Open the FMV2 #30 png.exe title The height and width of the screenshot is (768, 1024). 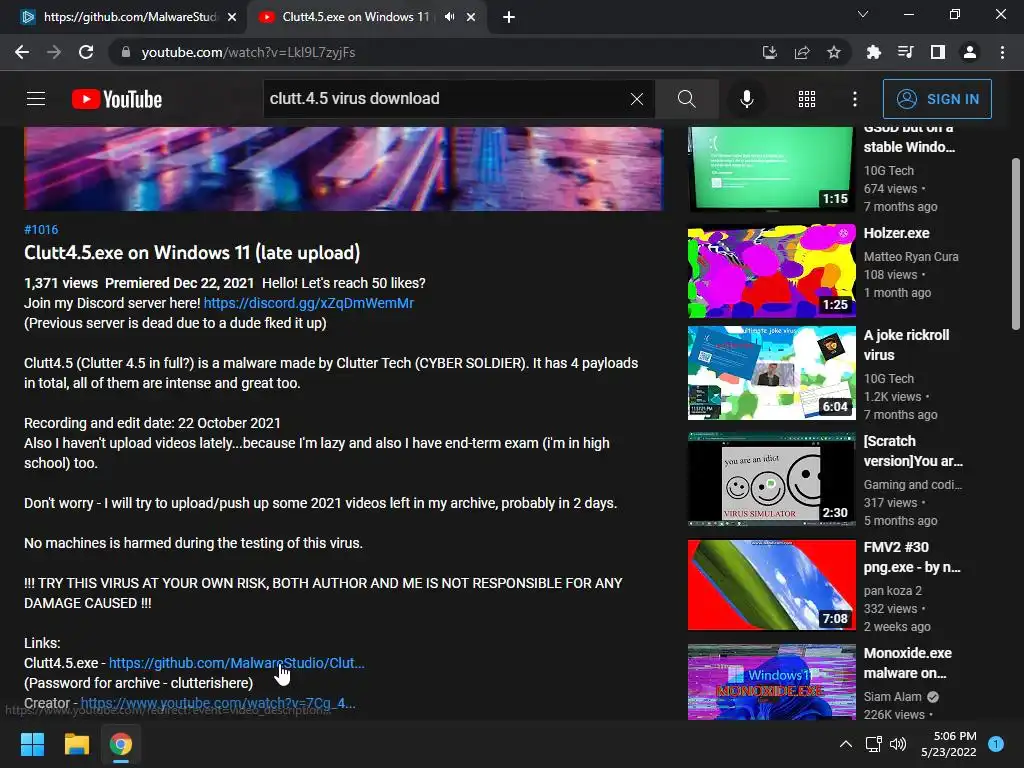[912, 557]
